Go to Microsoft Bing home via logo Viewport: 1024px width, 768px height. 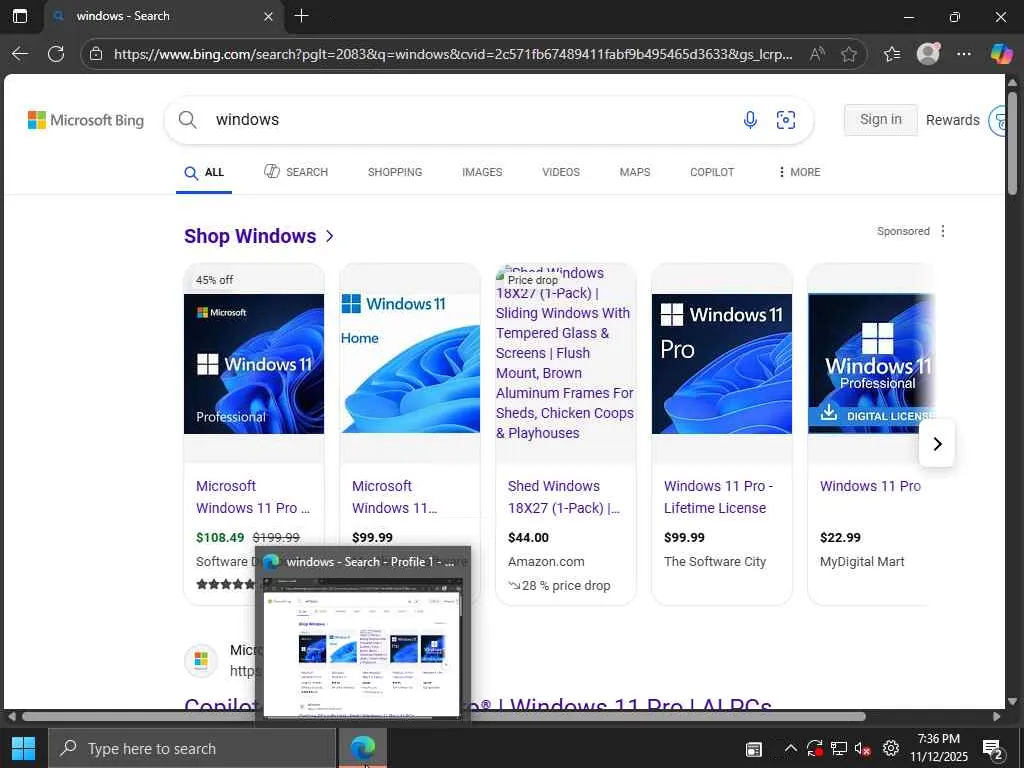86,120
